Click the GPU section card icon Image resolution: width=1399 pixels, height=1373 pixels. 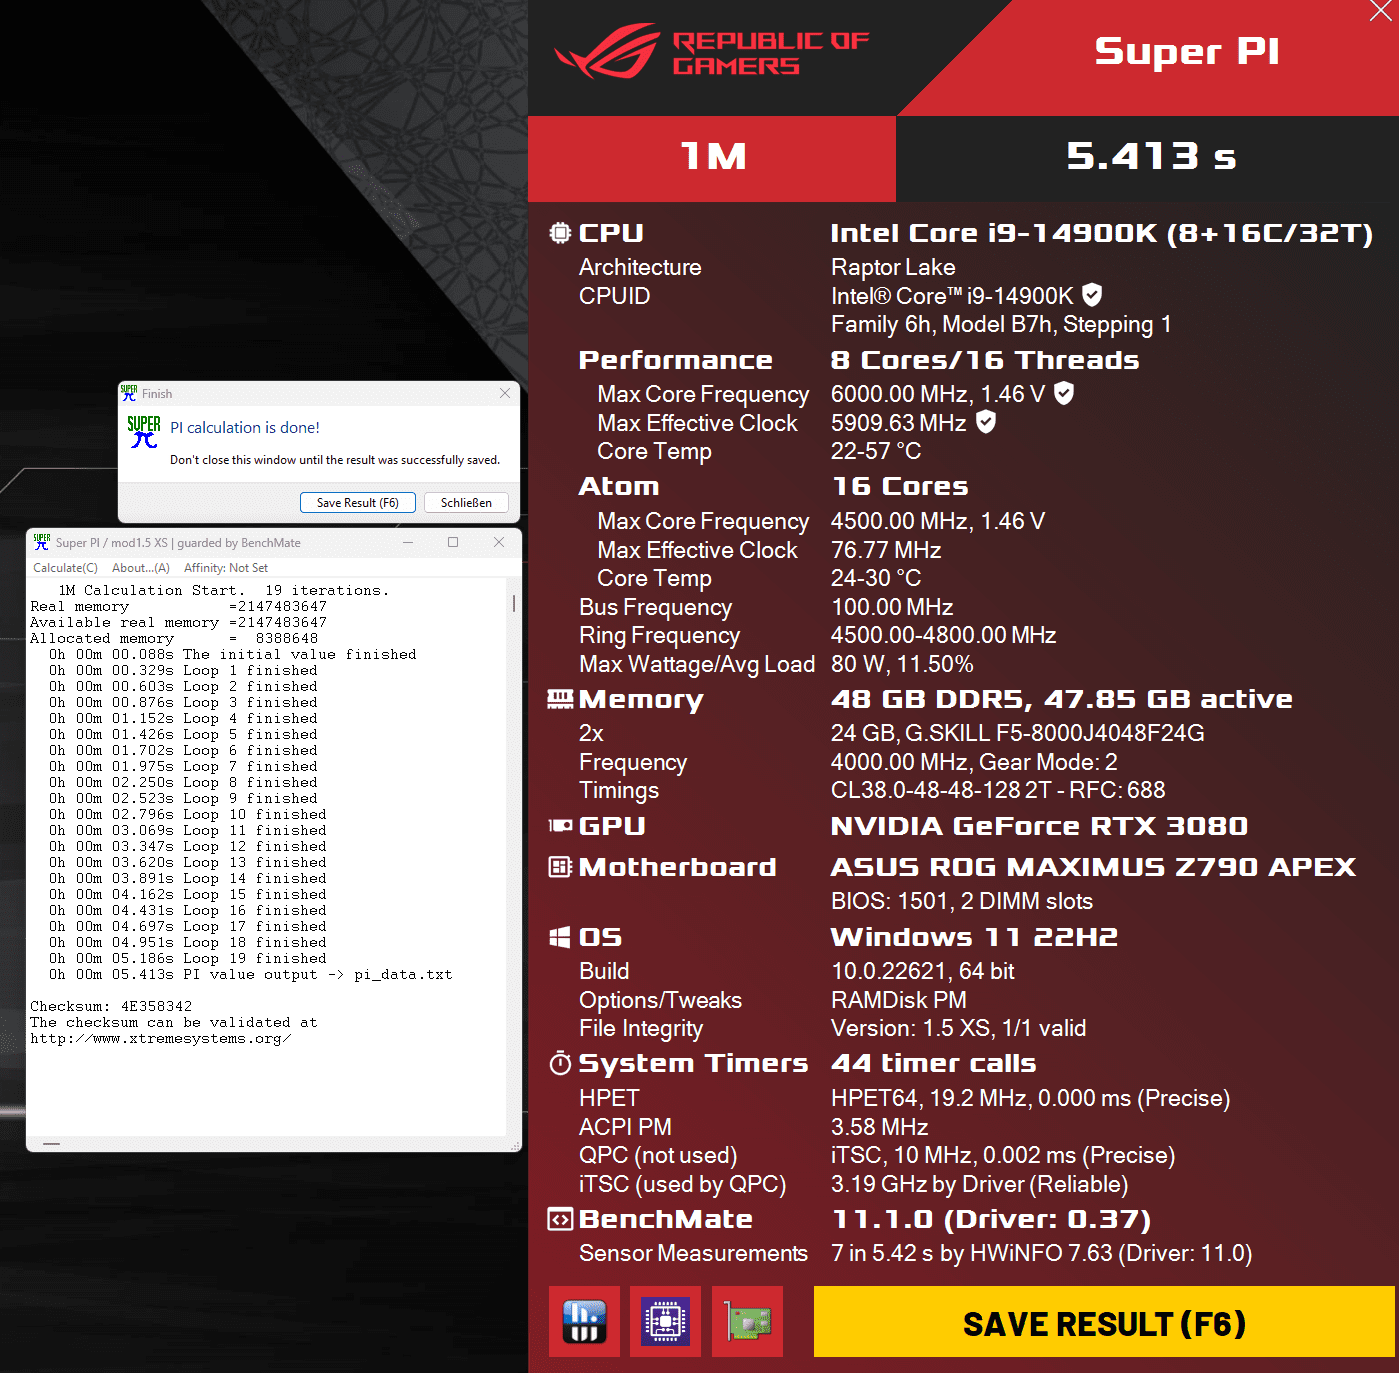pyautogui.click(x=560, y=826)
